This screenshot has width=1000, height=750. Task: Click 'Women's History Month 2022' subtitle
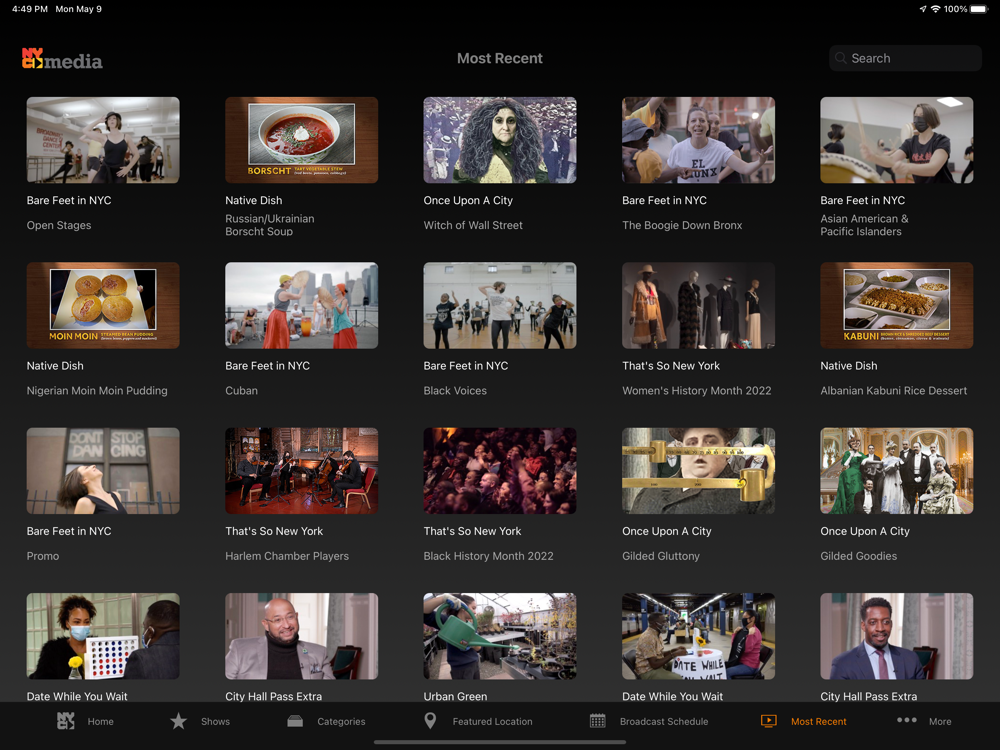(696, 390)
